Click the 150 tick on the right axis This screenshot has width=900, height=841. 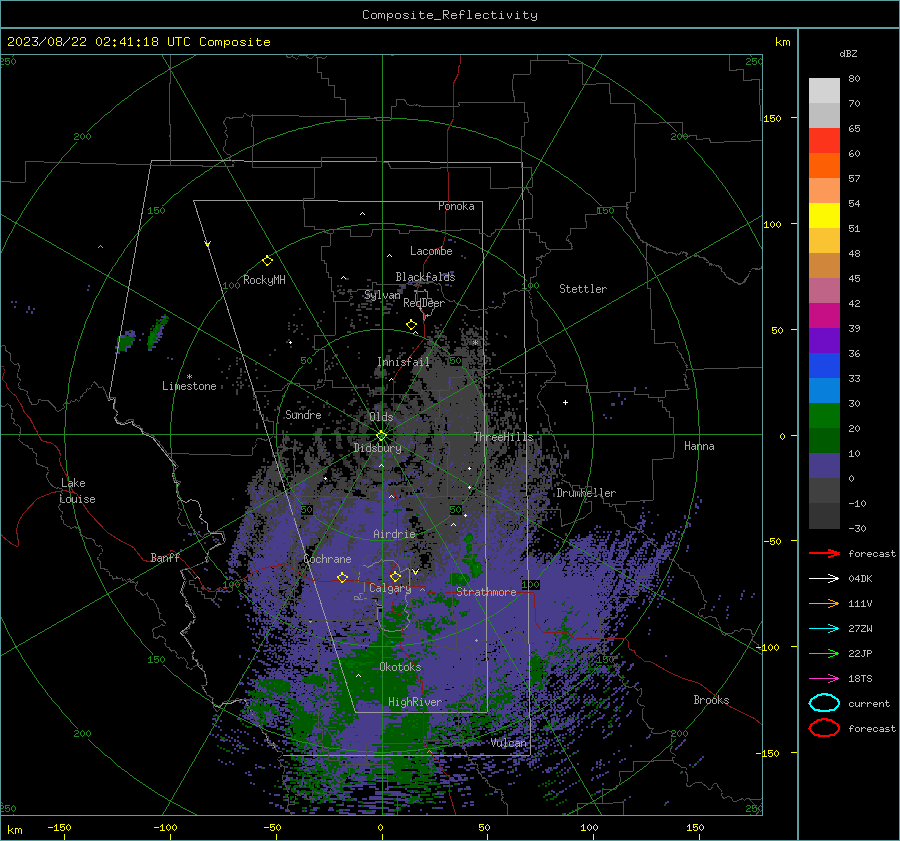tap(772, 118)
